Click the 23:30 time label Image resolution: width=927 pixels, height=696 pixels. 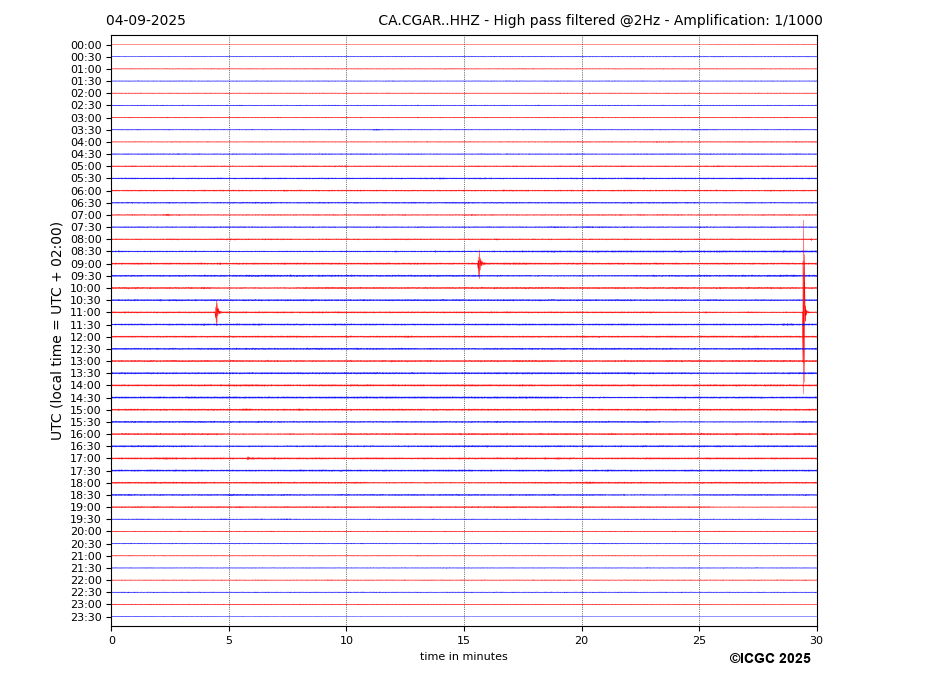86,617
